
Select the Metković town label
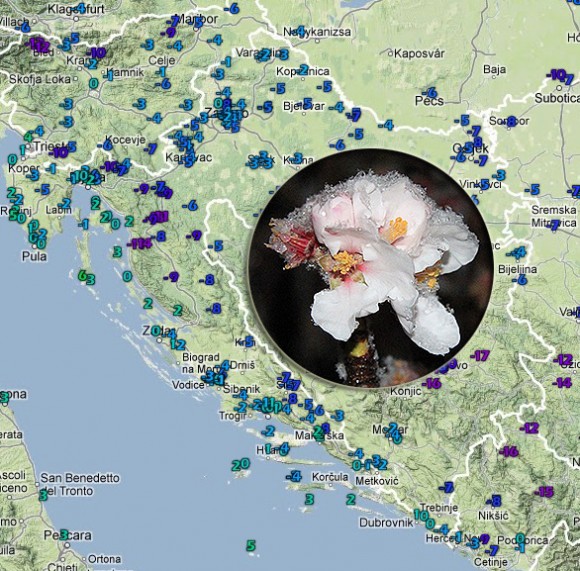pos(377,481)
